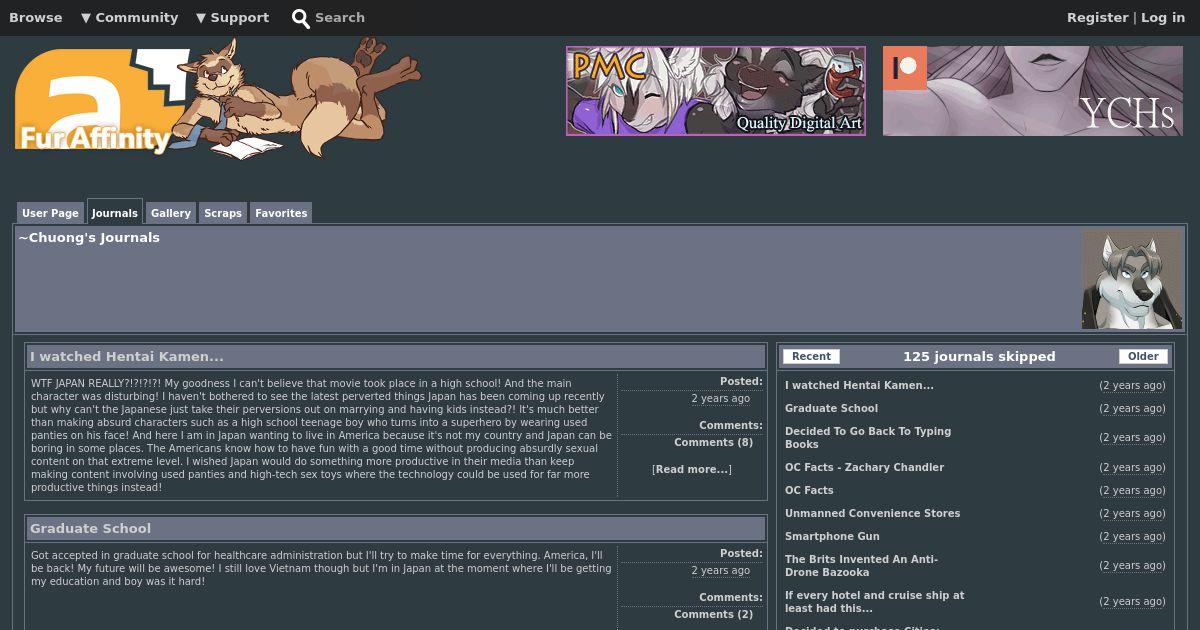Open the Log in page

click(x=1163, y=17)
